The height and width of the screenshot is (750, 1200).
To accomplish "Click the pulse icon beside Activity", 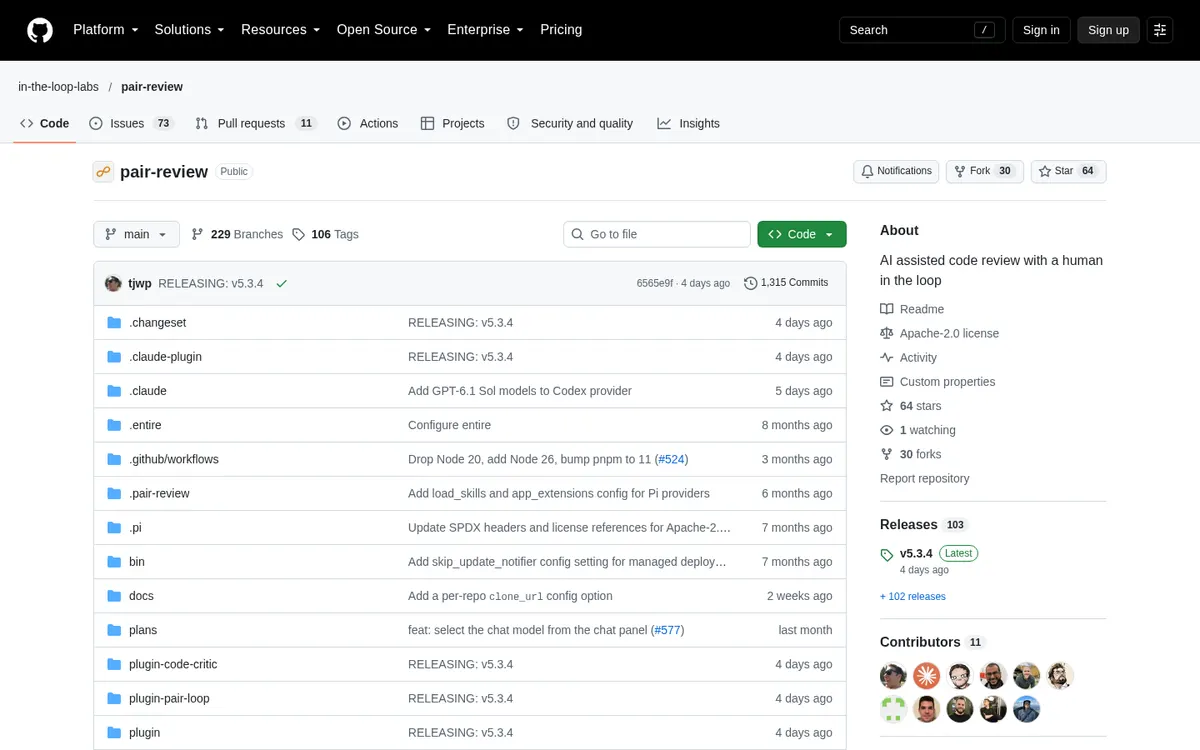I will click(x=886, y=357).
